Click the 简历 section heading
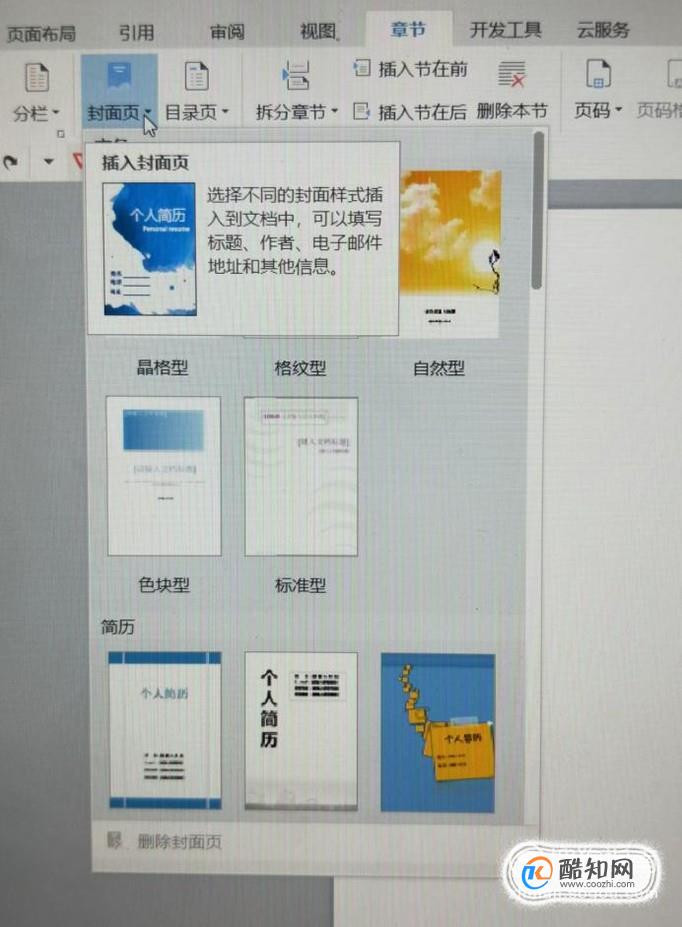 click(118, 626)
